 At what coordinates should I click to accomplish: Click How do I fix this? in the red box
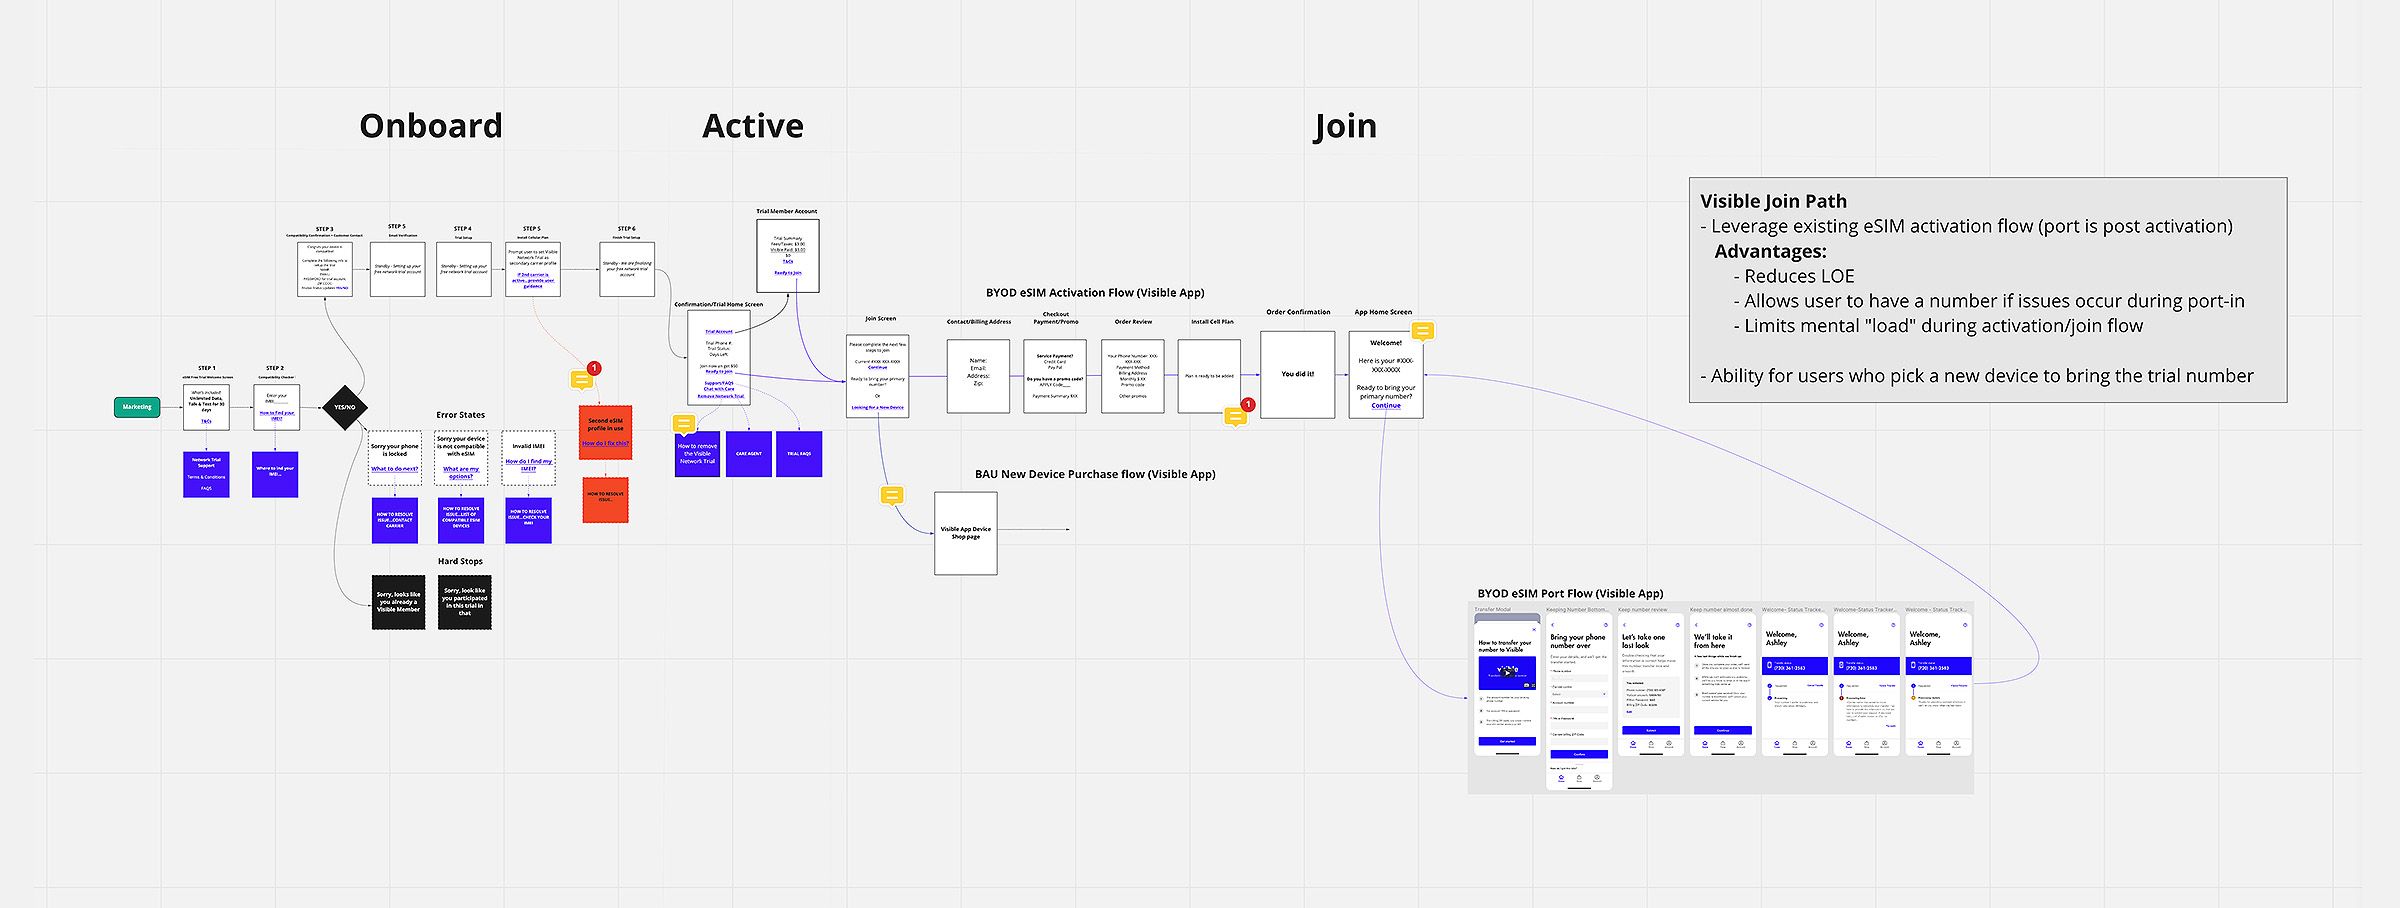pos(605,443)
